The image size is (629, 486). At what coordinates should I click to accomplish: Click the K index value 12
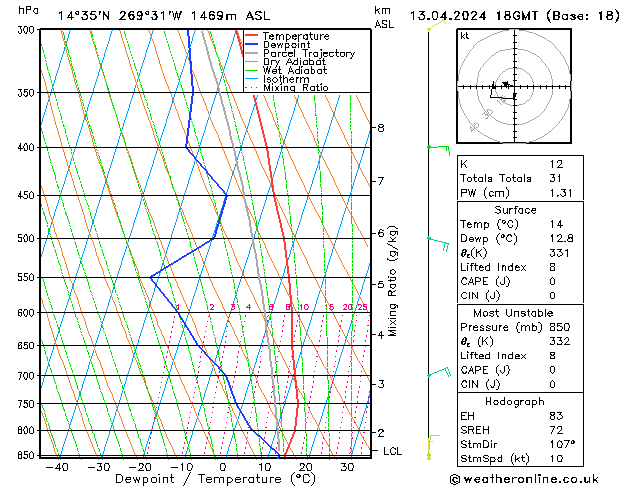point(556,164)
